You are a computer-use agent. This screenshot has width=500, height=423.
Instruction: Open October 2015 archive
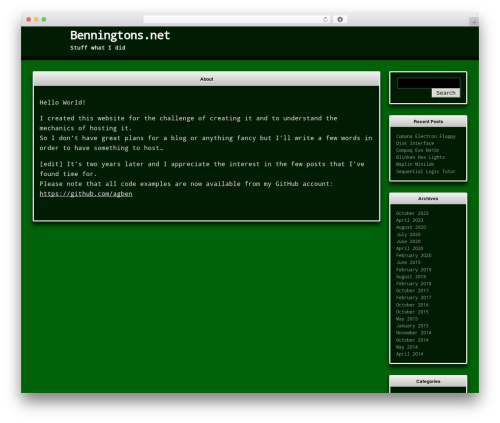point(412,312)
